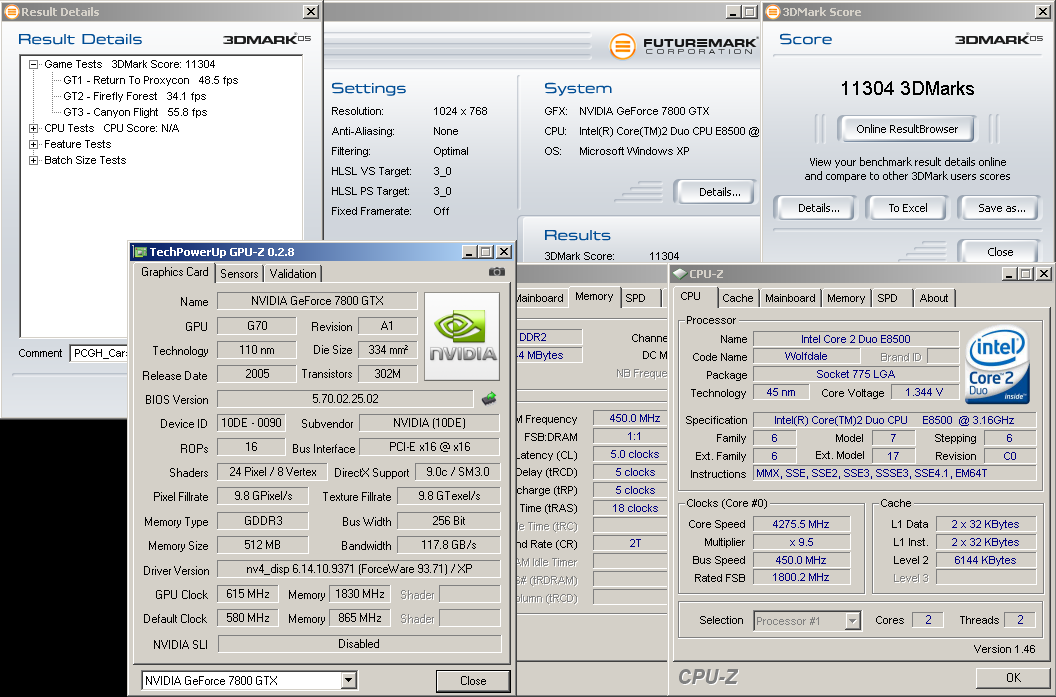Image resolution: width=1056 pixels, height=697 pixels.
Task: Click the Level 2 cache value 6144 KBytes
Action: [x=985, y=560]
